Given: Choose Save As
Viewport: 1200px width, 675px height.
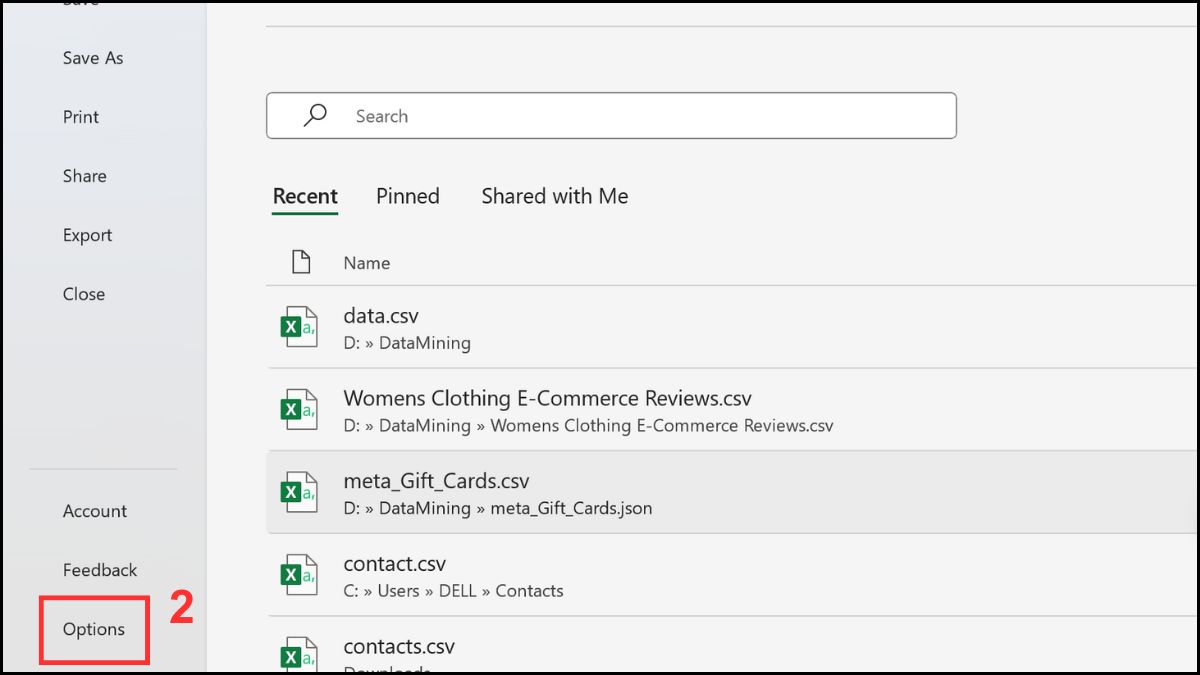Looking at the screenshot, I should point(92,57).
